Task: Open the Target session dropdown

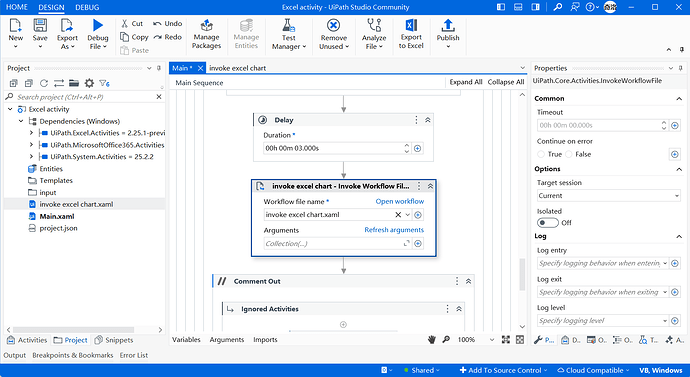Action: click(609, 196)
